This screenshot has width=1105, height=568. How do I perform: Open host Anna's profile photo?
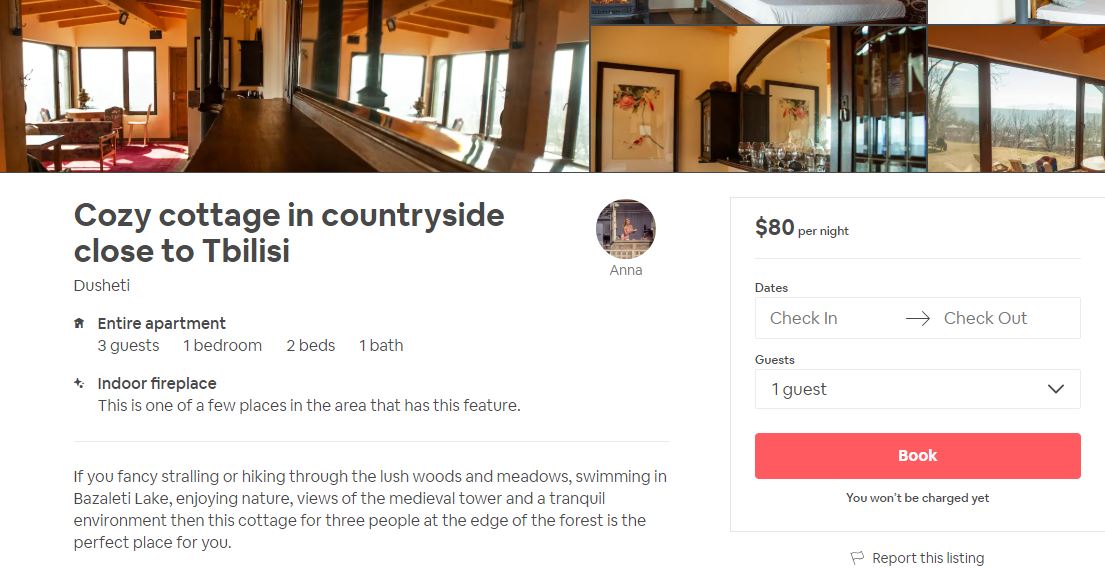click(625, 229)
